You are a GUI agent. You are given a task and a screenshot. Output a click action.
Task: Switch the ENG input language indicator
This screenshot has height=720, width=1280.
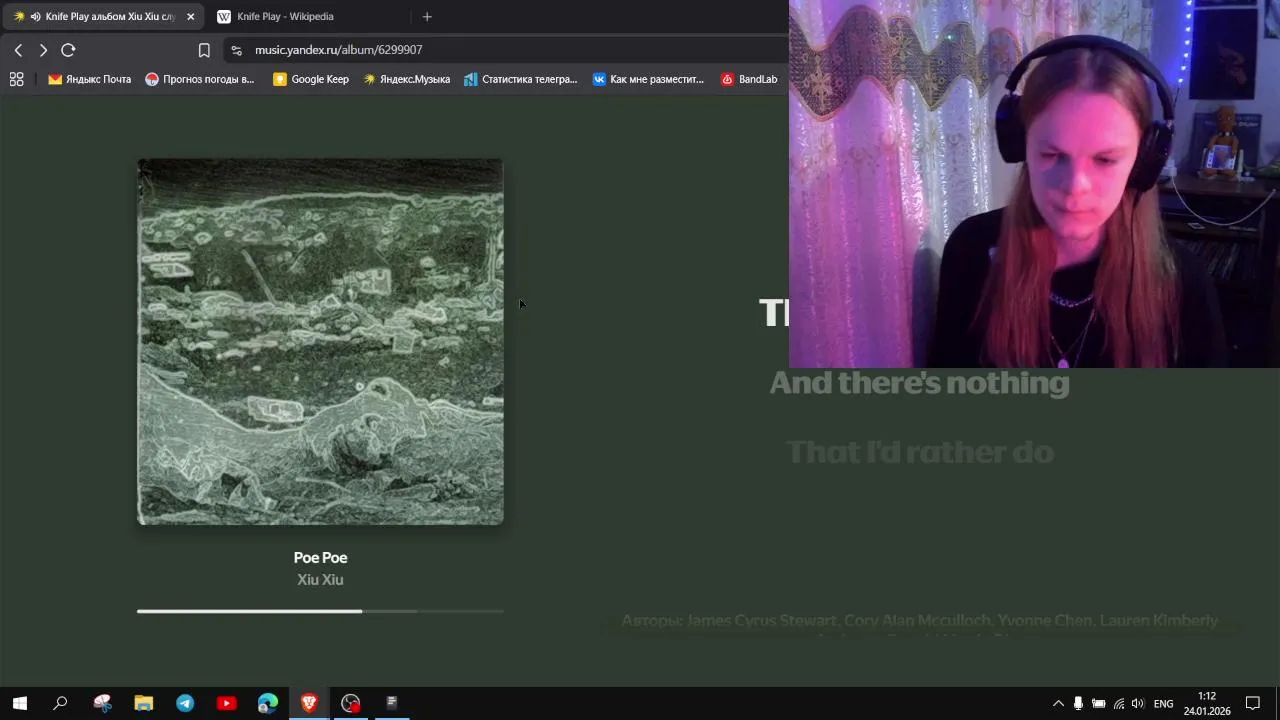1163,703
